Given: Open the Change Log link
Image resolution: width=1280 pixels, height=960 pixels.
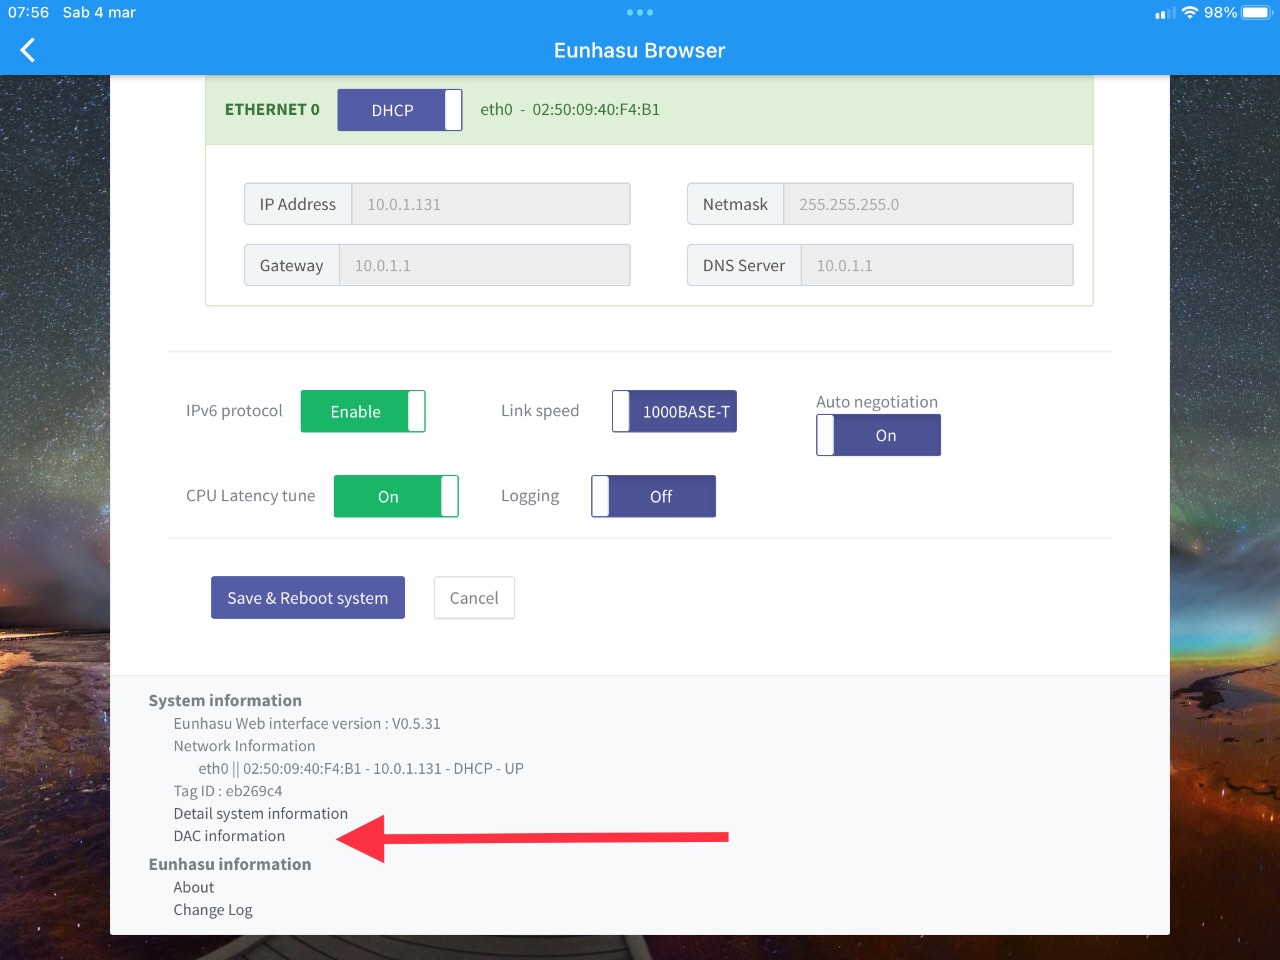Looking at the screenshot, I should (x=213, y=910).
